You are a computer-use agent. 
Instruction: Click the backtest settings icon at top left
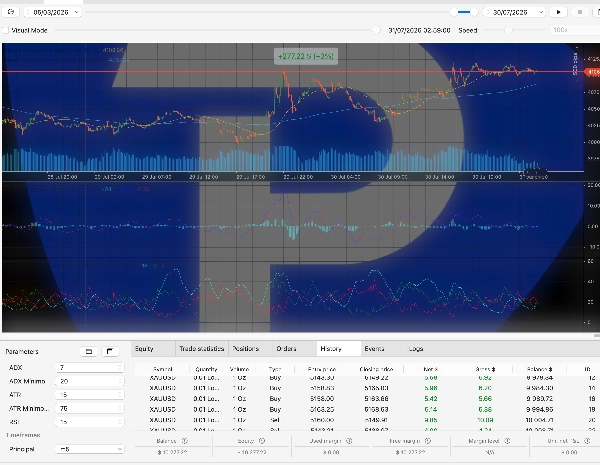click(x=10, y=12)
